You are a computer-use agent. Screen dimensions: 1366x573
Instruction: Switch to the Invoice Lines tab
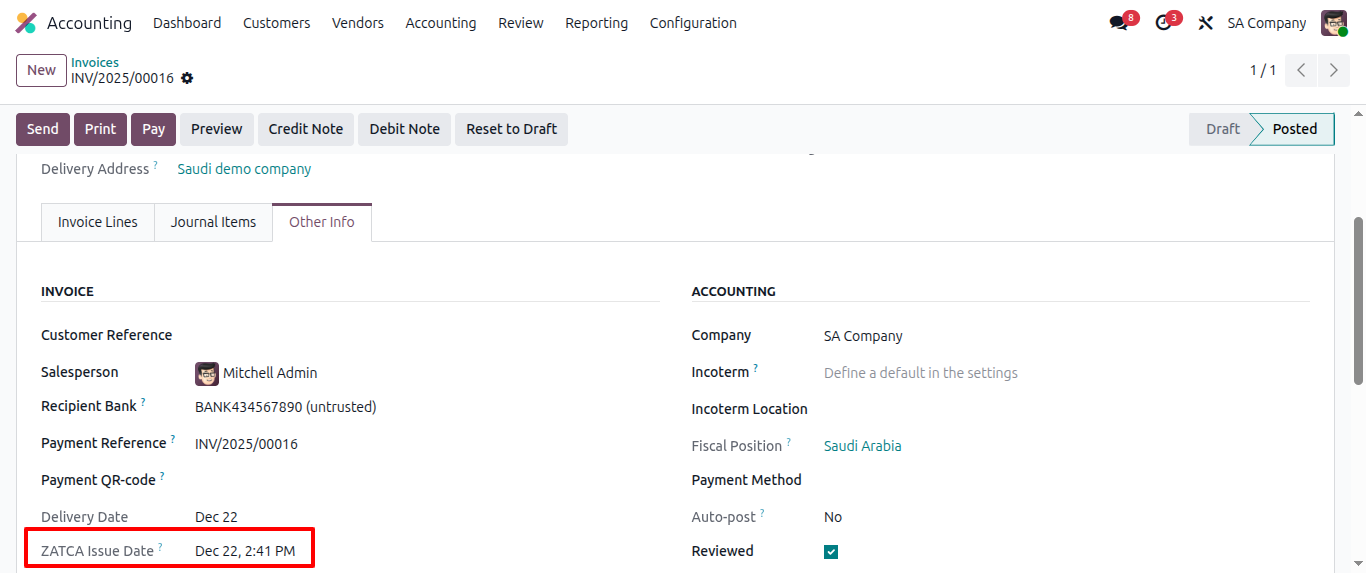[98, 222]
